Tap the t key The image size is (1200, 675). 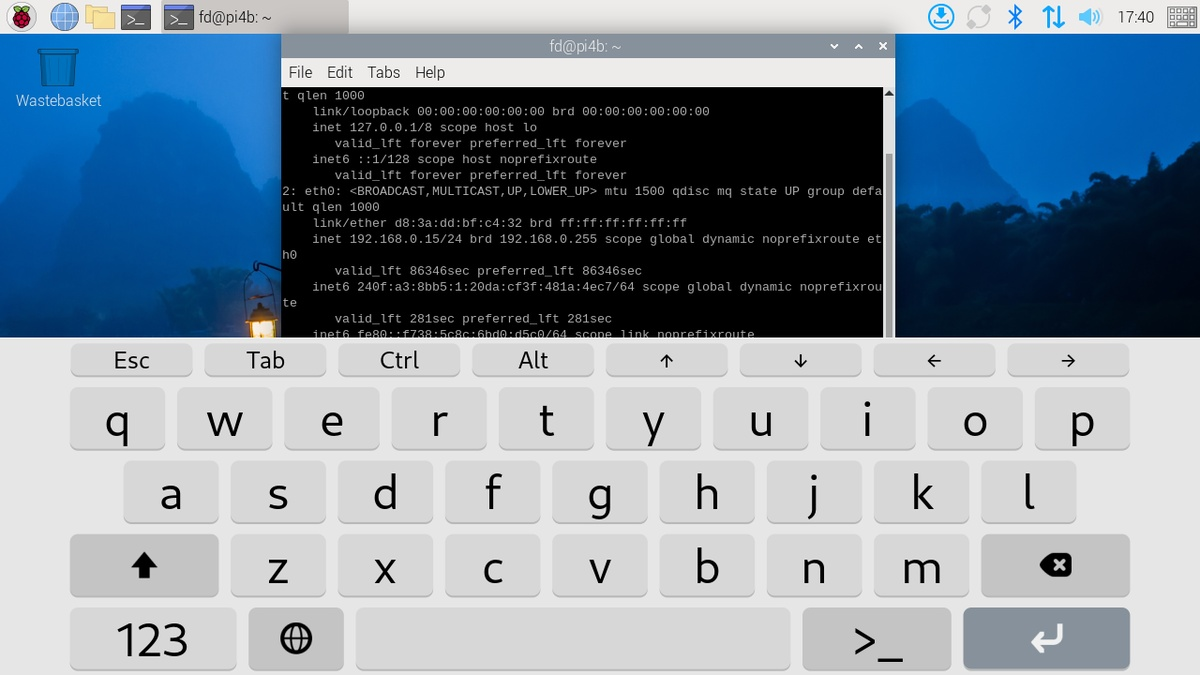(x=546, y=419)
